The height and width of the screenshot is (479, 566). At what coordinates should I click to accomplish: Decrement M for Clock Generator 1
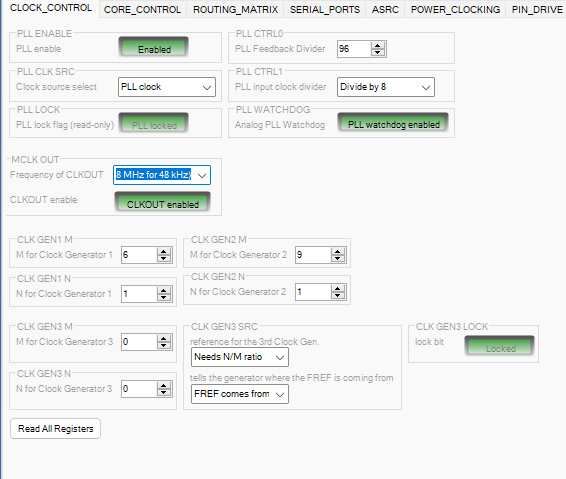[x=164, y=258]
